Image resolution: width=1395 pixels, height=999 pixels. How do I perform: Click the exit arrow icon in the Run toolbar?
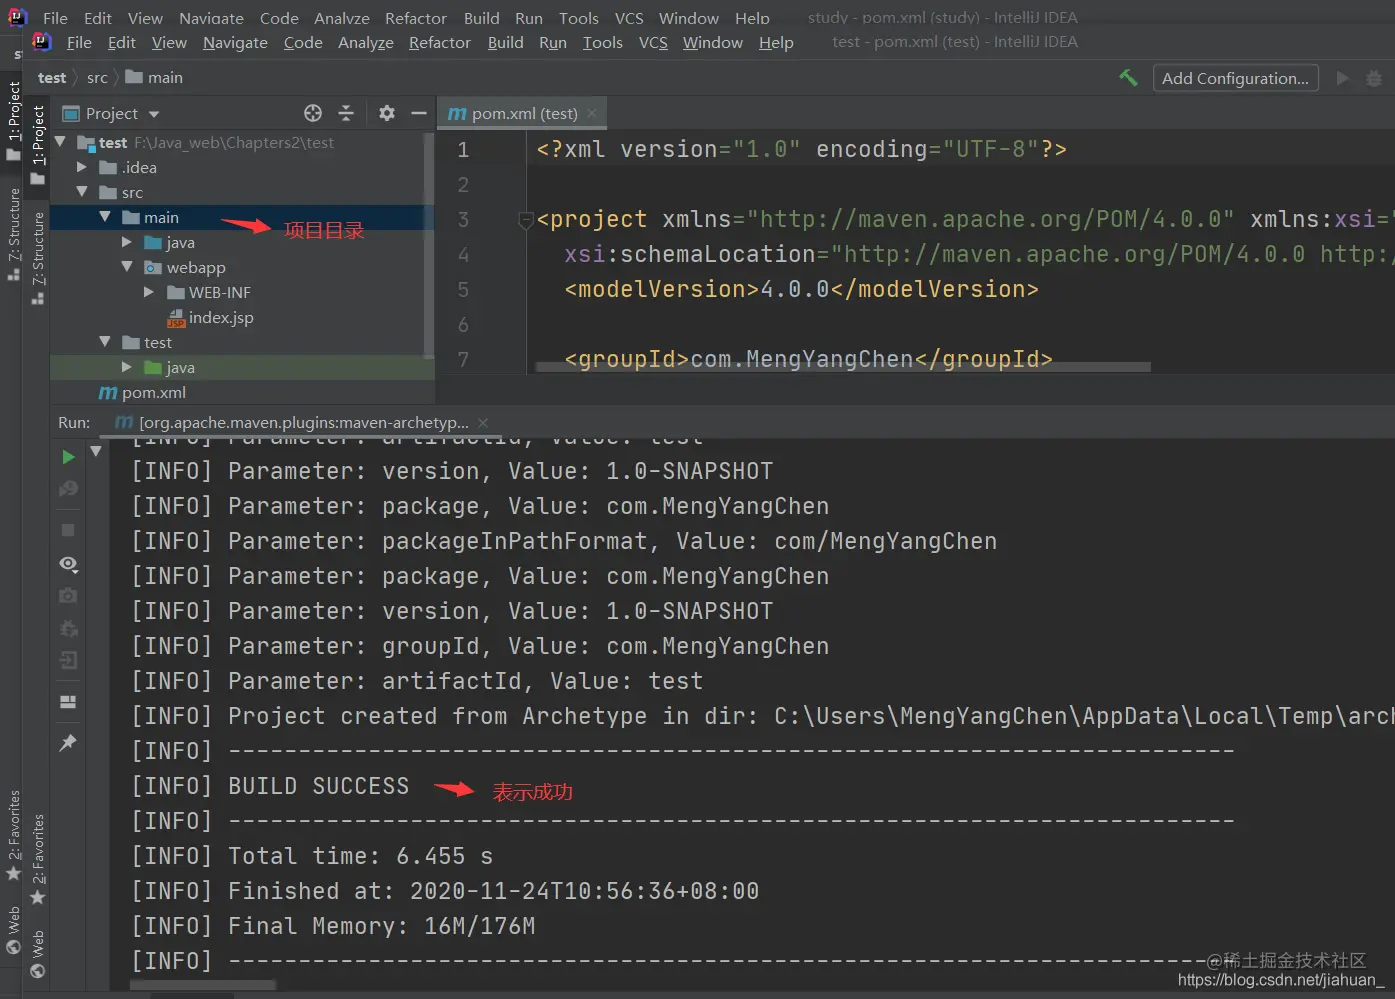tap(68, 660)
